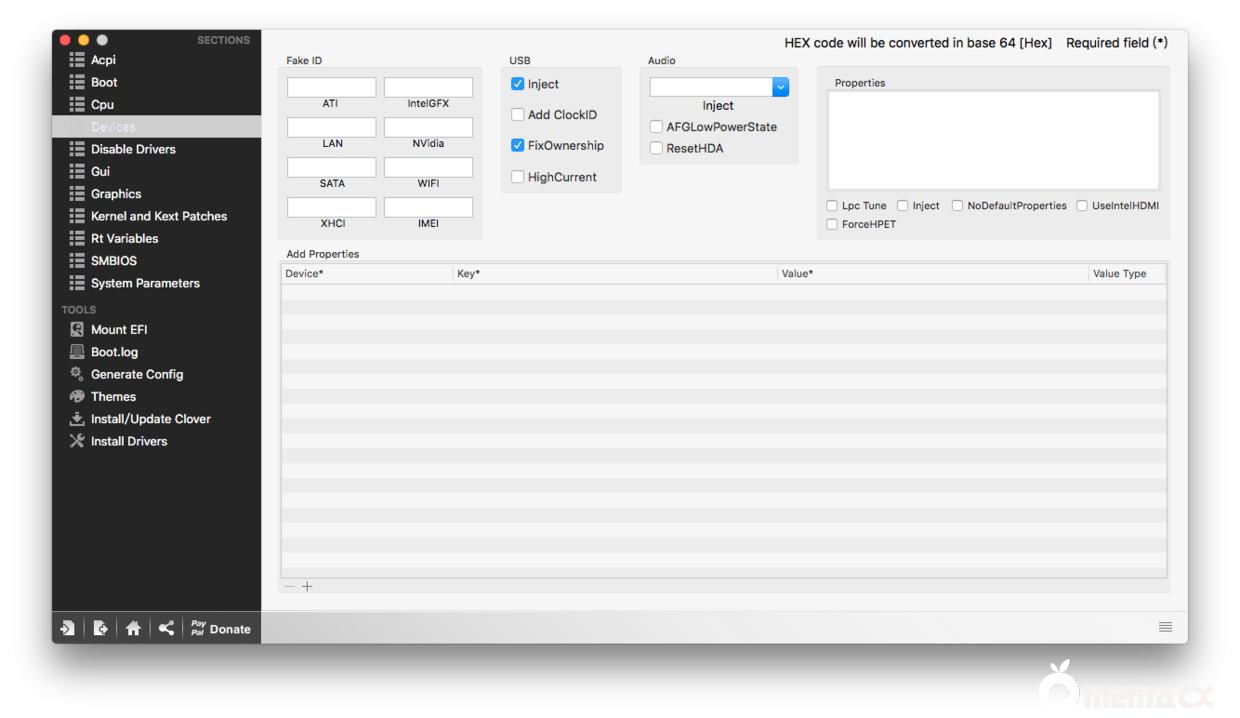The image size is (1240, 718).
Task: Click the PayPal Donate button
Action: pos(220,629)
